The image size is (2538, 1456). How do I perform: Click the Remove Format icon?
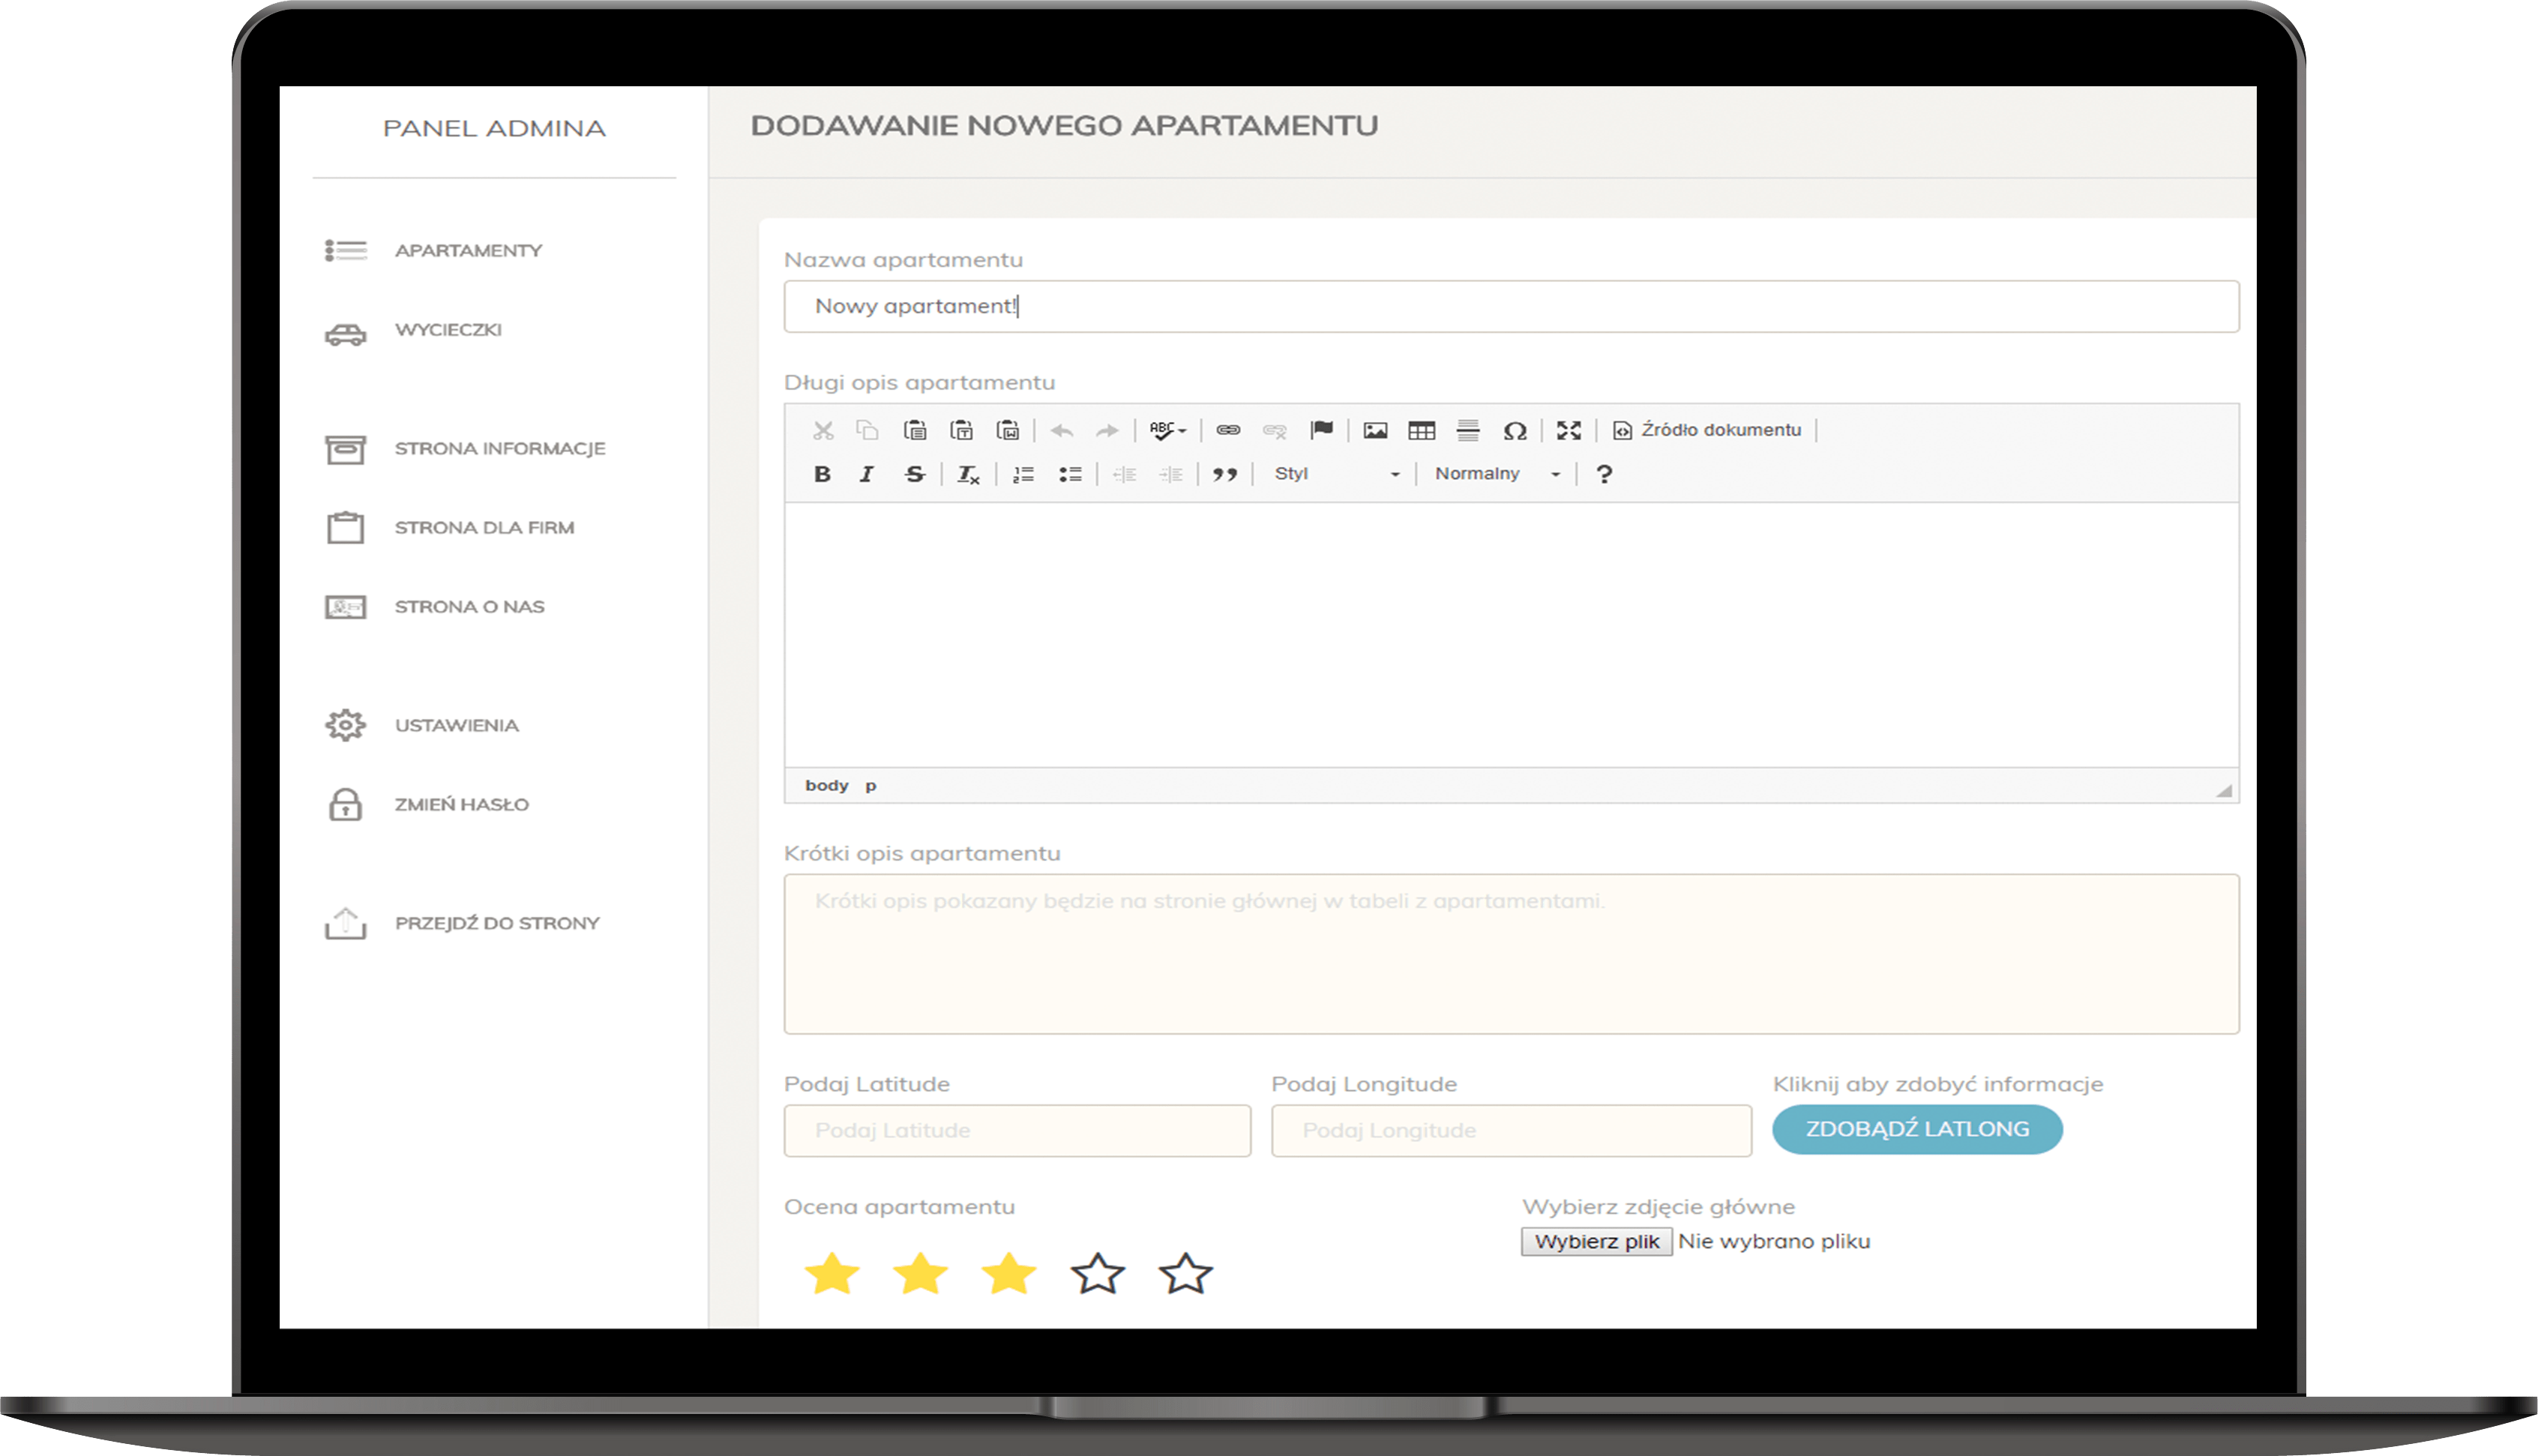coord(968,474)
